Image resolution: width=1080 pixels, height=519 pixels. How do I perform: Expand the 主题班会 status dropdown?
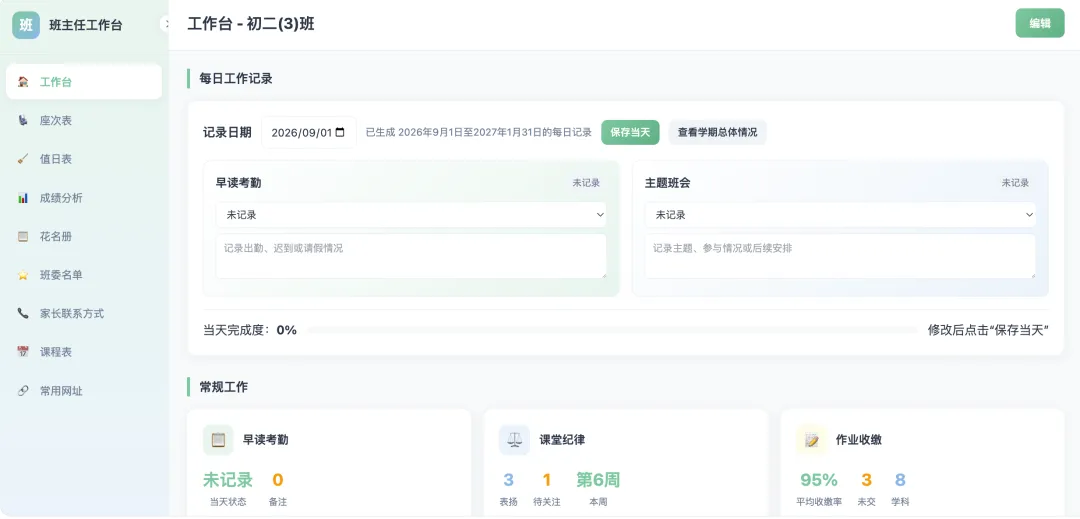(x=840, y=215)
